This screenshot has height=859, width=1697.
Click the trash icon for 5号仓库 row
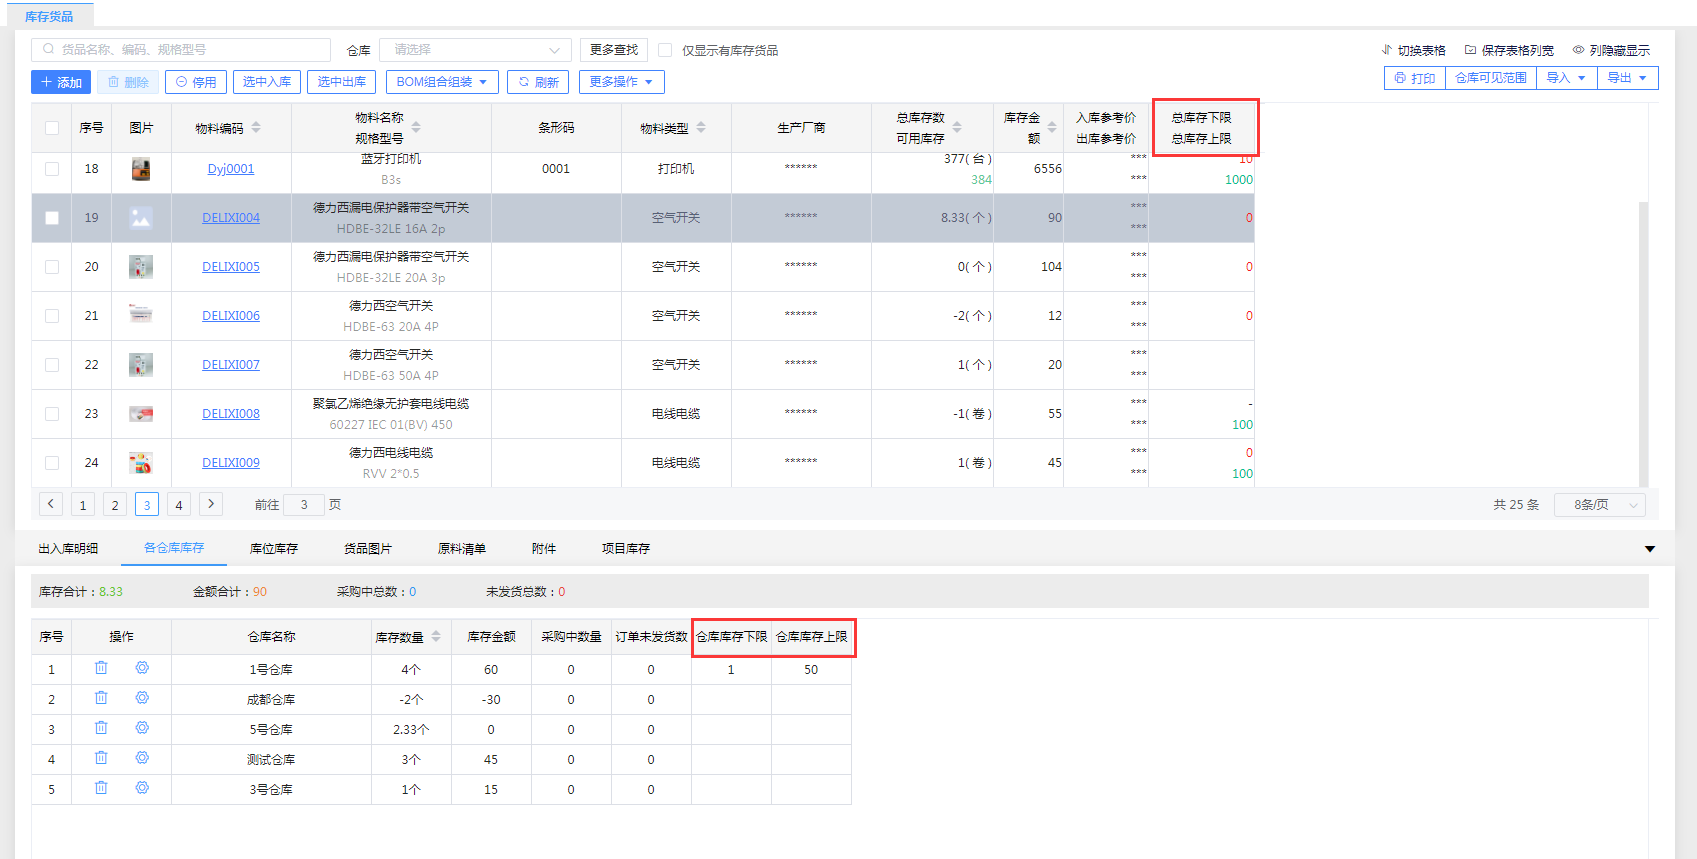coord(101,728)
